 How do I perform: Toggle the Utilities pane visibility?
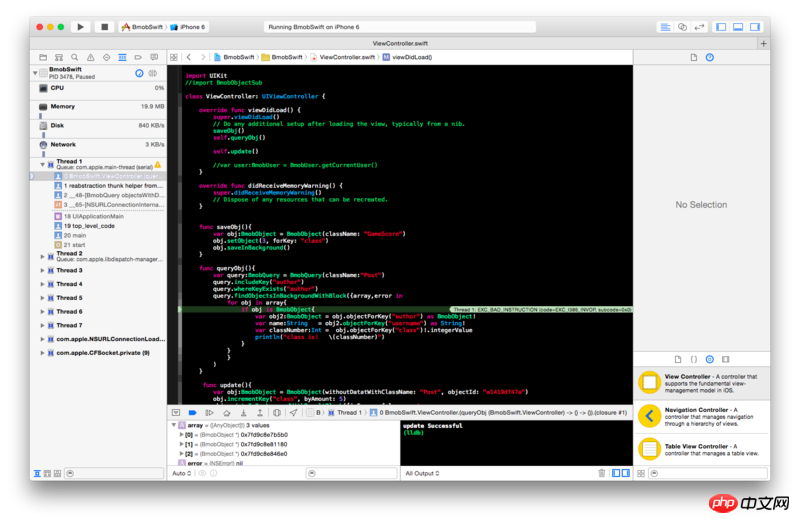755,27
